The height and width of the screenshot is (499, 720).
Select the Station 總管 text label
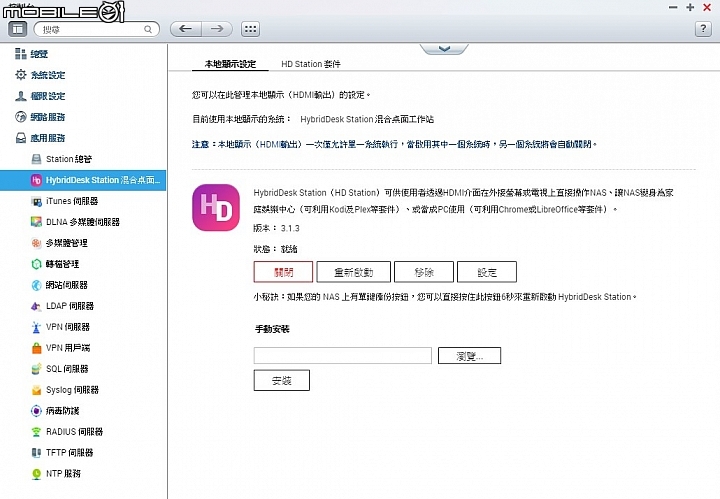click(69, 159)
